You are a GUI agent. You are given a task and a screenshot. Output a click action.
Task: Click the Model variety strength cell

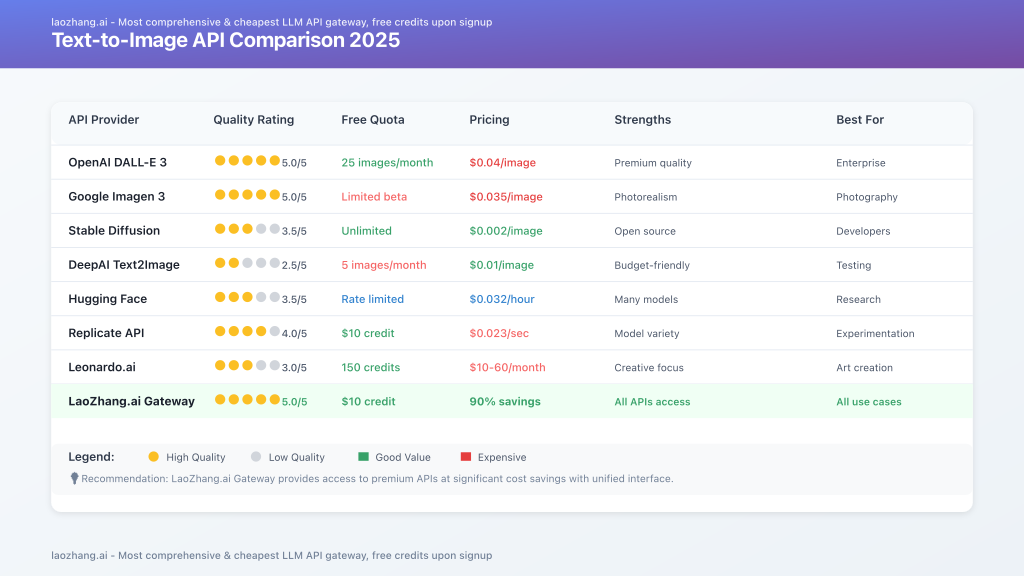pyautogui.click(x=647, y=333)
